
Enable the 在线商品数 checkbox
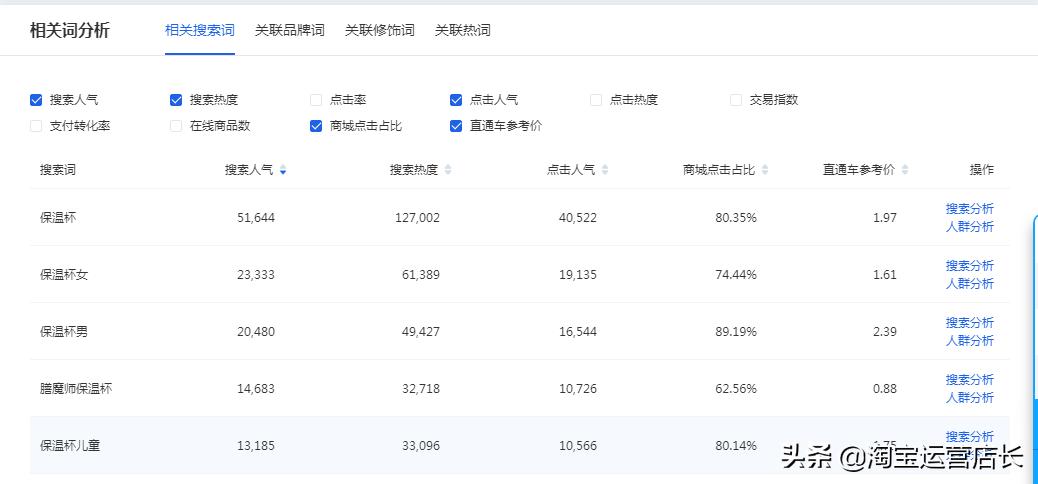[176, 126]
